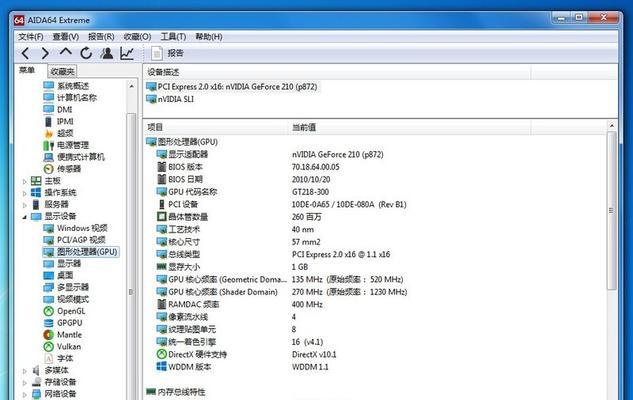Image resolution: width=633 pixels, height=400 pixels.
Task: Select 系统概述 in the tree
Action: pyautogui.click(x=66, y=86)
